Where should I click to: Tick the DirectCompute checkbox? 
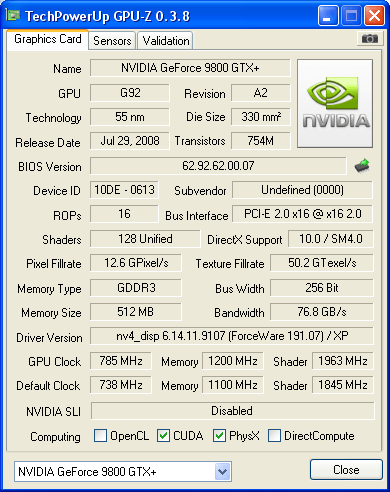(x=274, y=436)
